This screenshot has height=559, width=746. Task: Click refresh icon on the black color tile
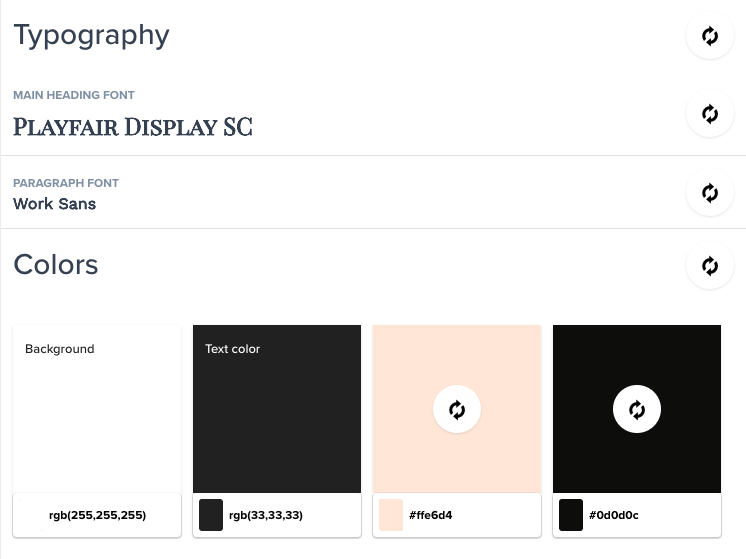point(637,409)
